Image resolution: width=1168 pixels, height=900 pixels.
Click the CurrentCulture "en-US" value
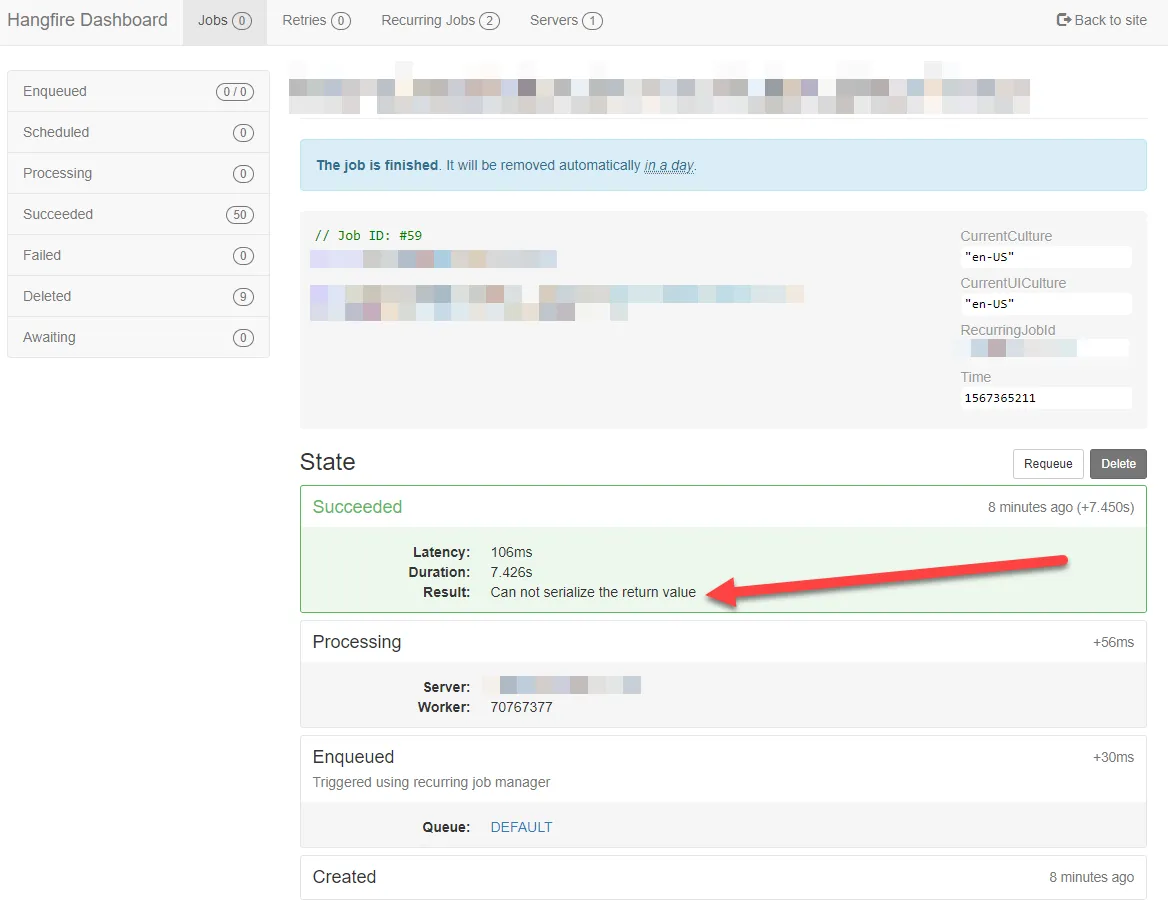(1045, 257)
